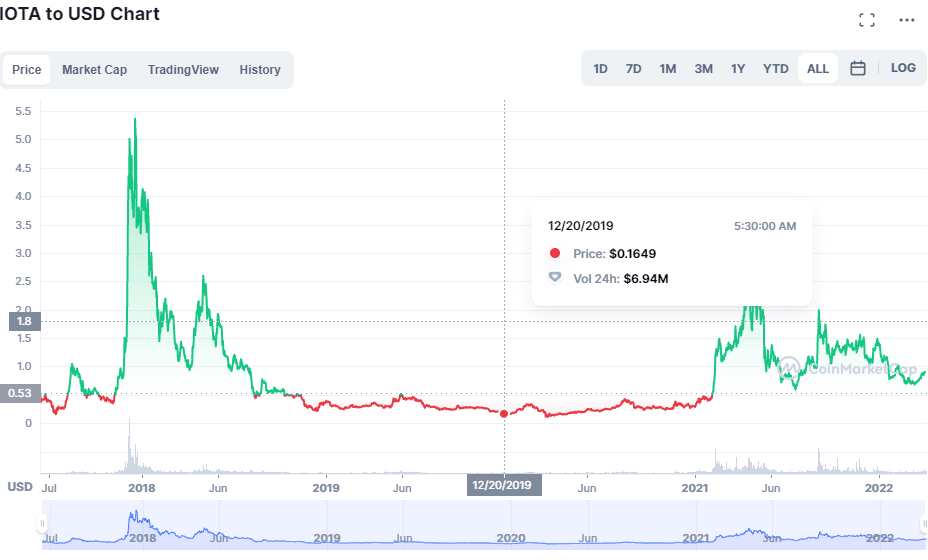
Task: Switch to the Price tab
Action: coord(27,70)
